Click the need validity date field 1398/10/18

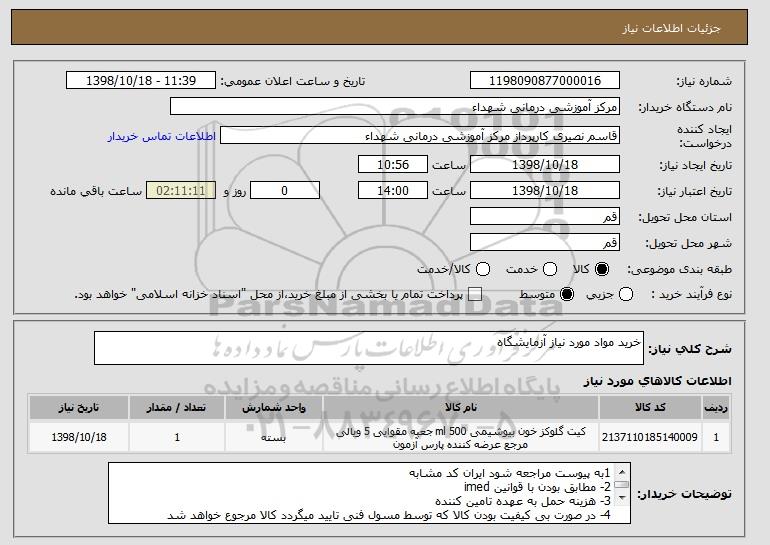tap(545, 191)
